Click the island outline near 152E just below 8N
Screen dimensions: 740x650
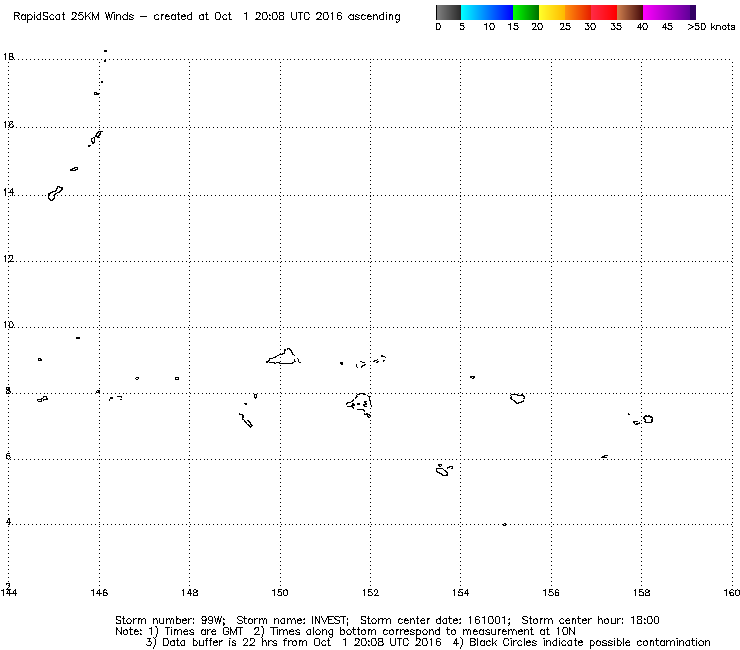360,405
